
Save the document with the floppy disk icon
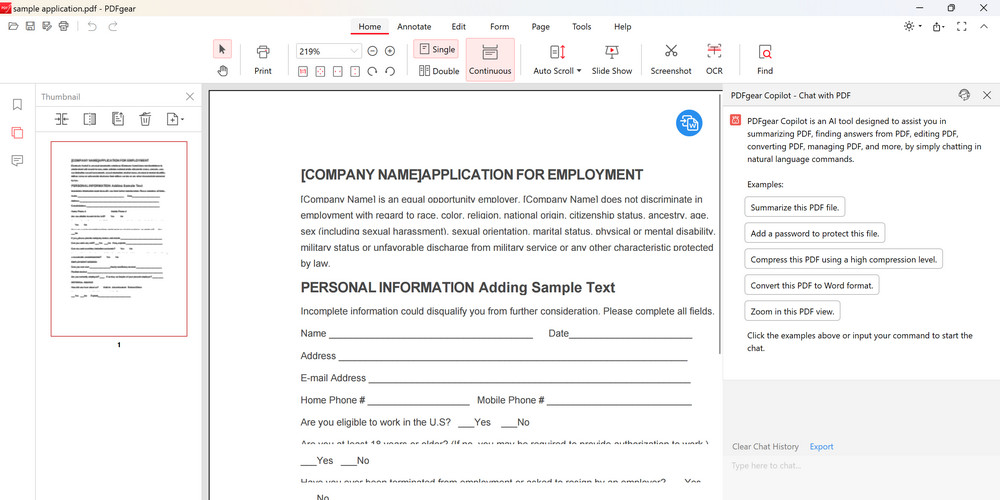pyautogui.click(x=30, y=26)
